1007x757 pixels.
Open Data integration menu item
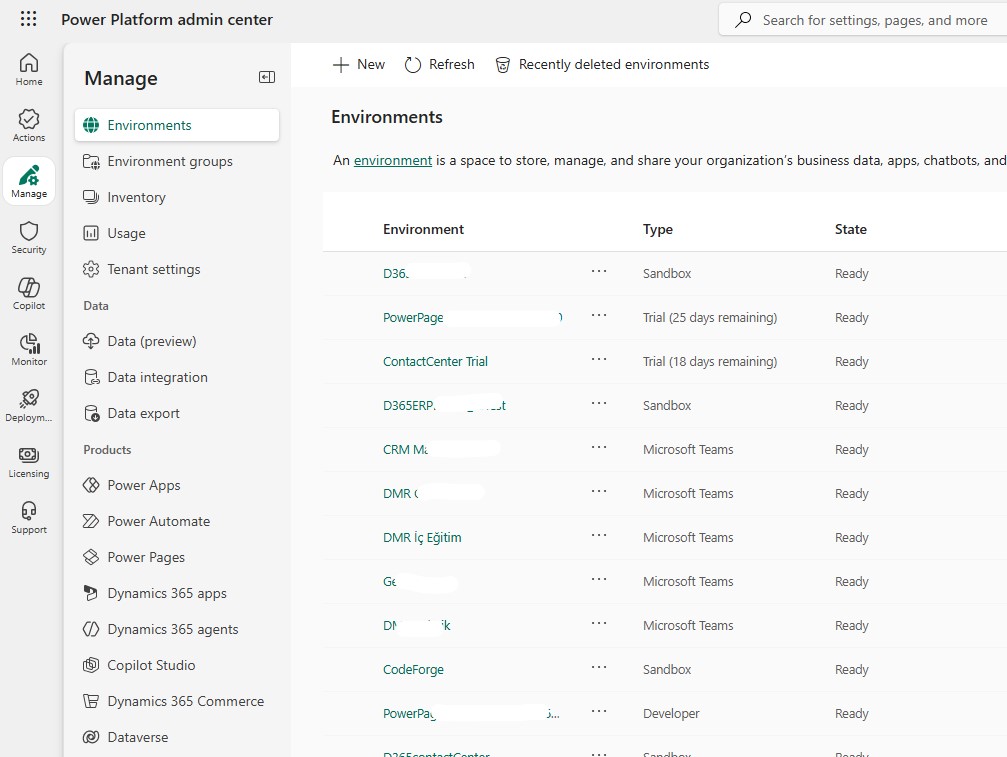pos(177,377)
